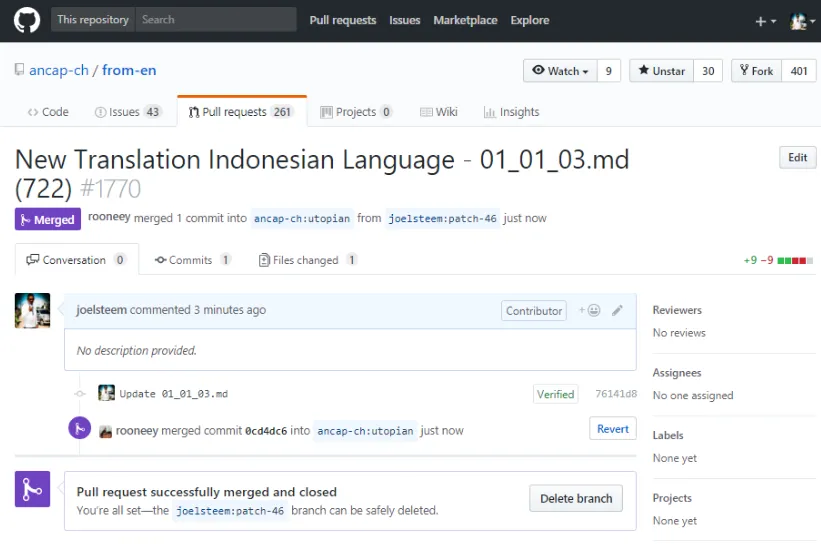The width and height of the screenshot is (821, 544).
Task: Click the repository book icon
Action: pos(19,70)
